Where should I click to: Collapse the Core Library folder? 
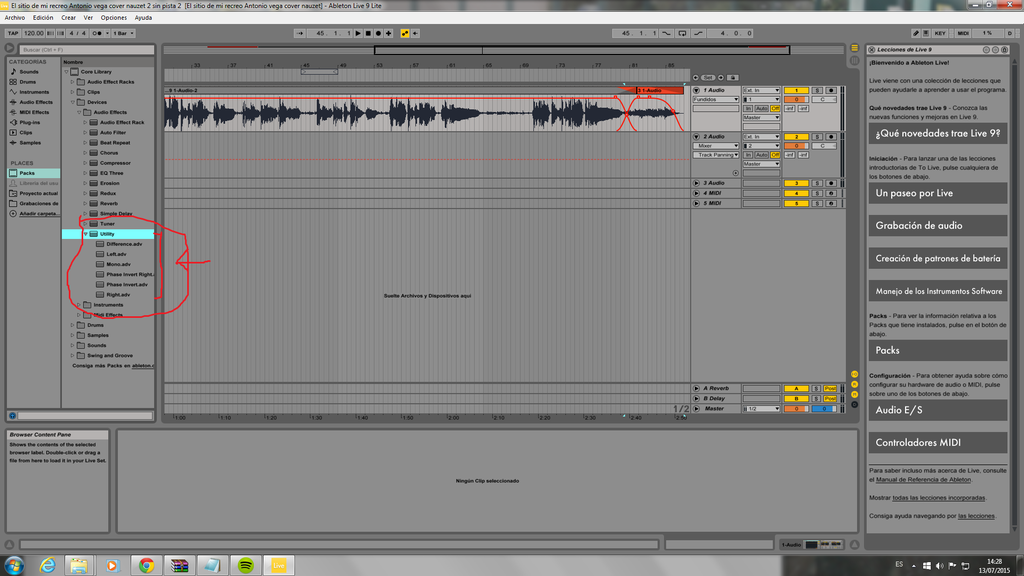click(67, 72)
